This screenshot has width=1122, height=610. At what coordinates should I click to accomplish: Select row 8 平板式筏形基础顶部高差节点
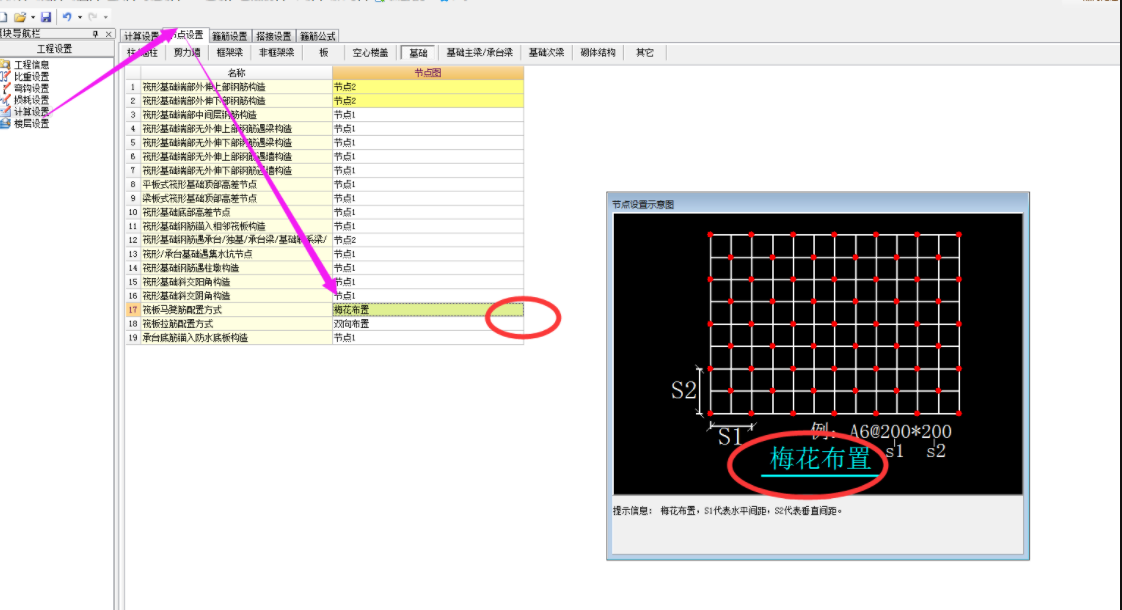[236, 184]
